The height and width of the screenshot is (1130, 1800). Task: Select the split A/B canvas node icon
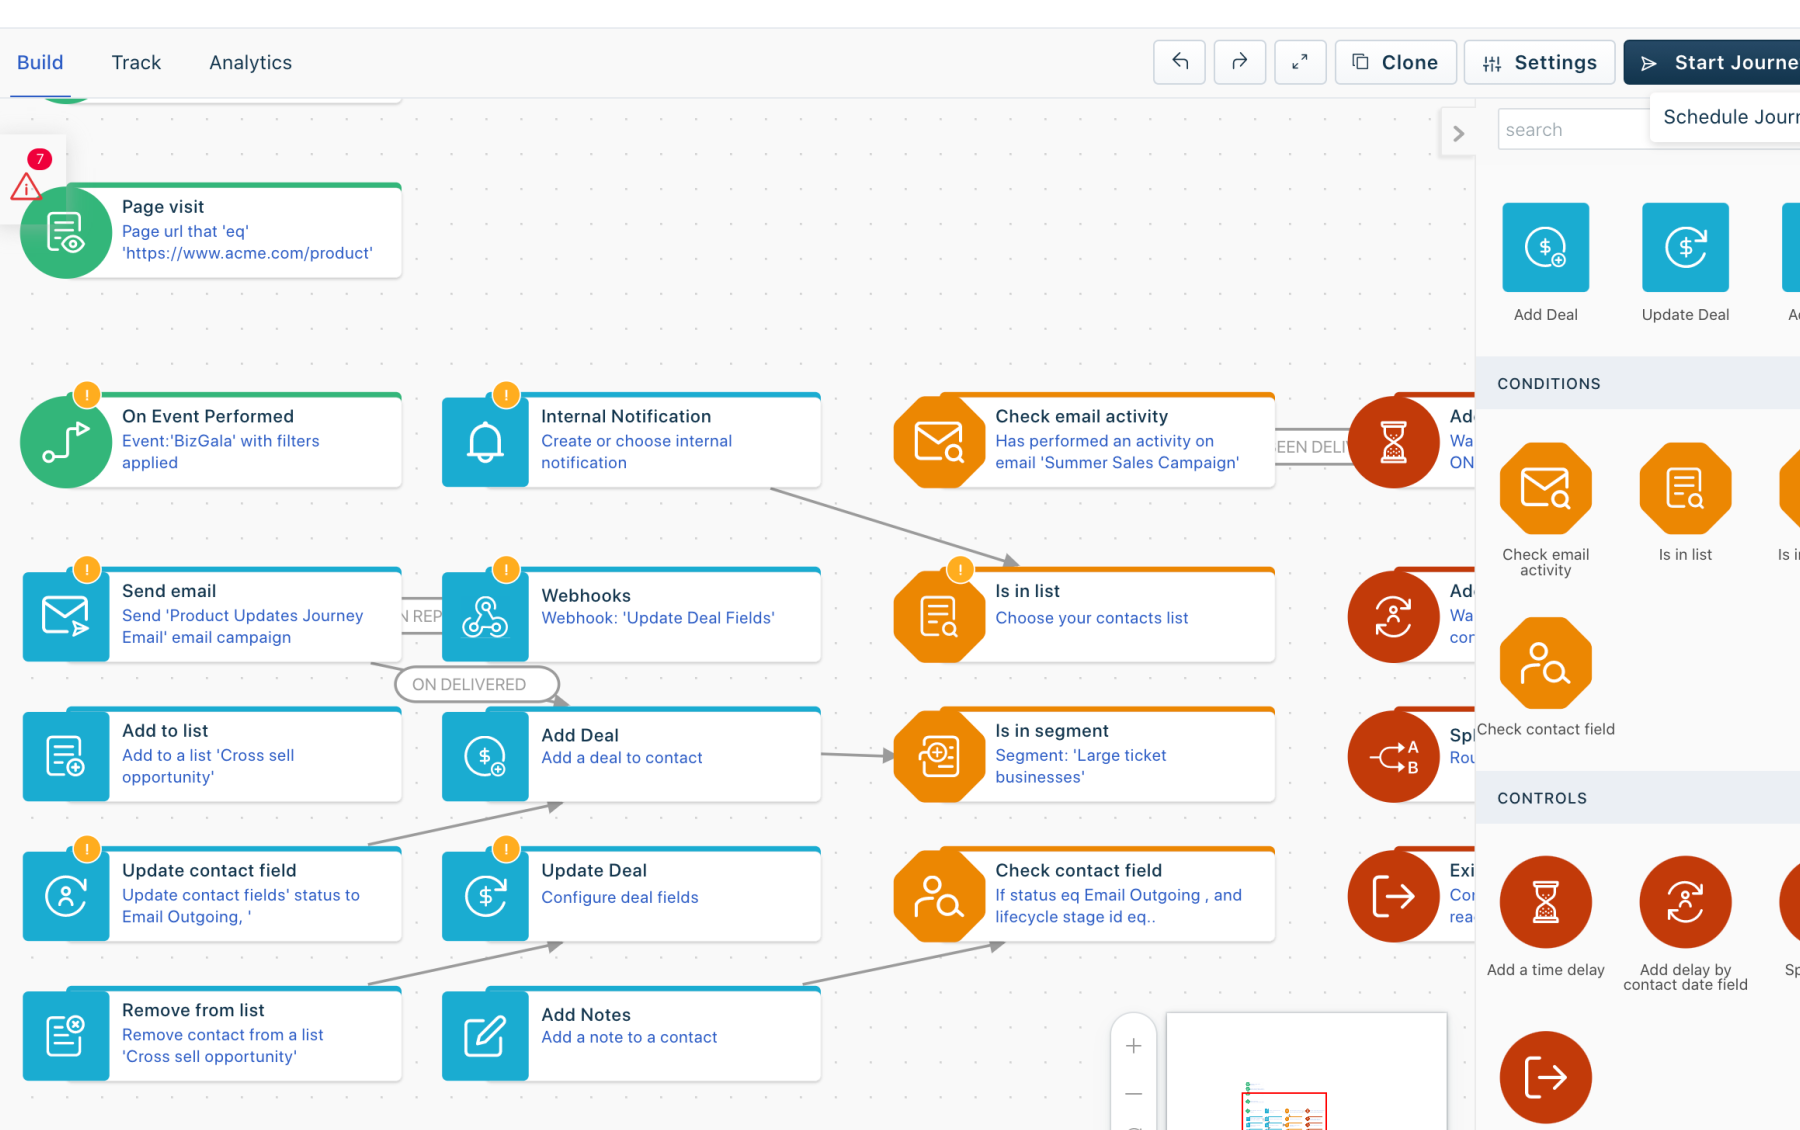pos(1393,757)
